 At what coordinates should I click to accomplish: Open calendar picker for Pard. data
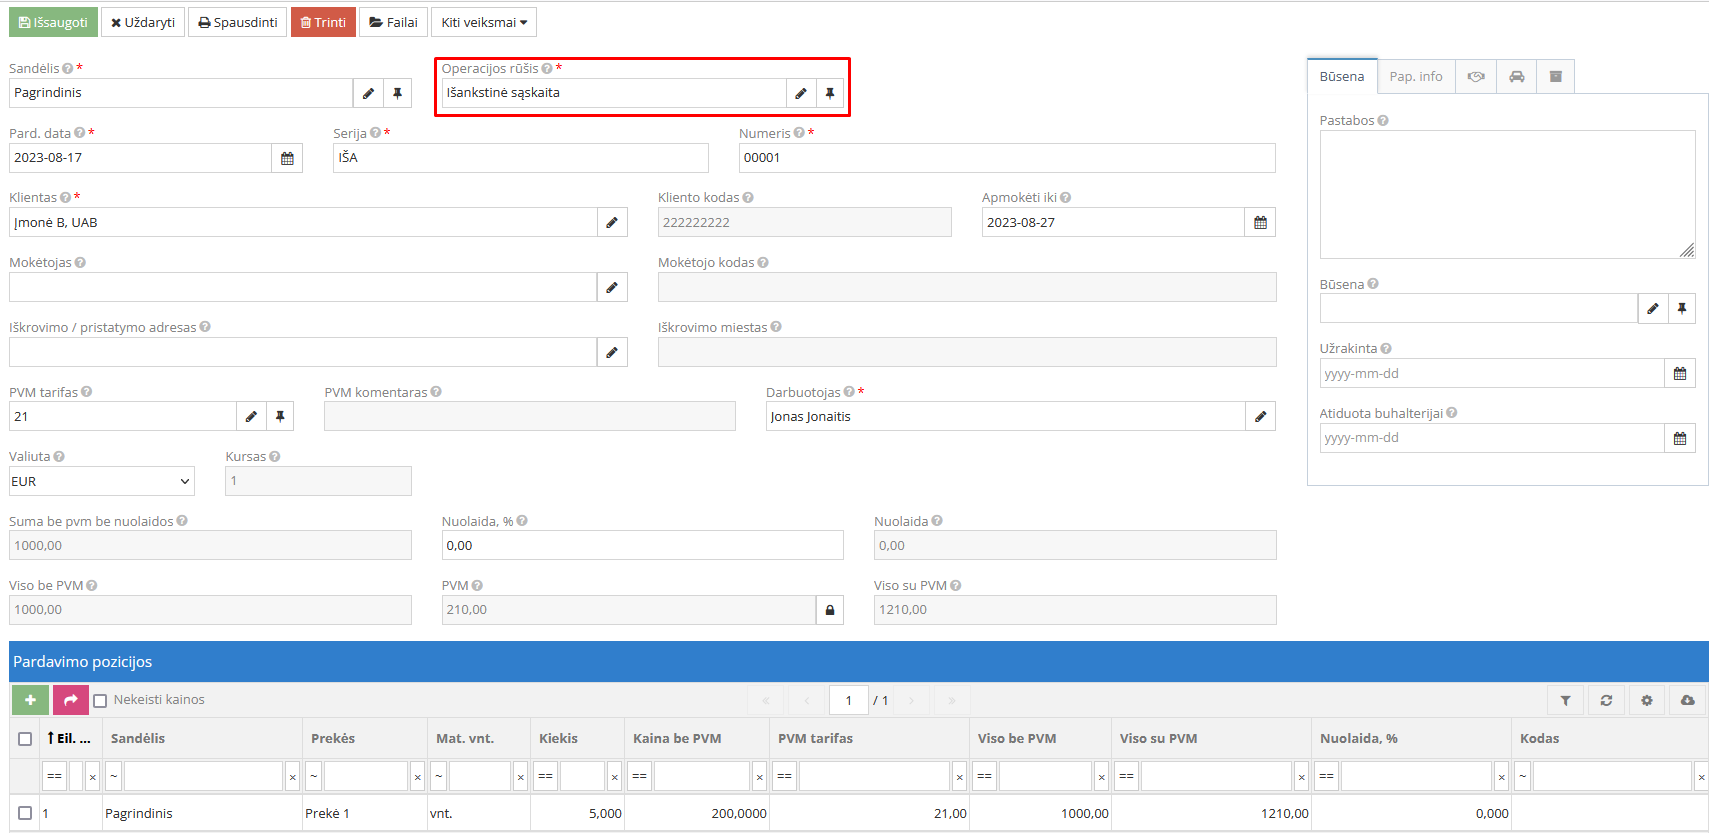[287, 158]
